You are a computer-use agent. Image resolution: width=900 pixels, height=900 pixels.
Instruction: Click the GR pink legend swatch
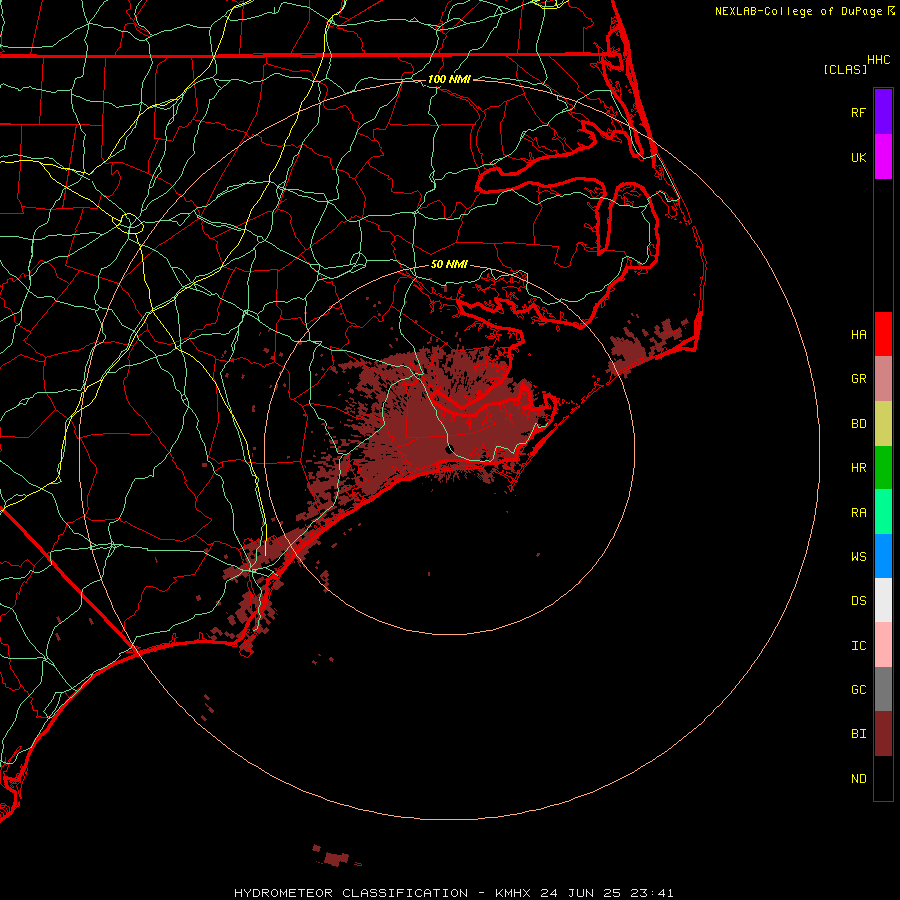[883, 379]
